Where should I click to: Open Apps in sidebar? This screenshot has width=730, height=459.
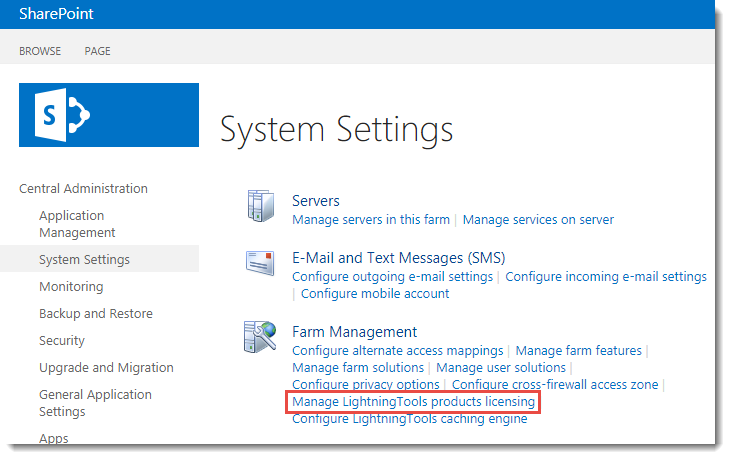(54, 438)
